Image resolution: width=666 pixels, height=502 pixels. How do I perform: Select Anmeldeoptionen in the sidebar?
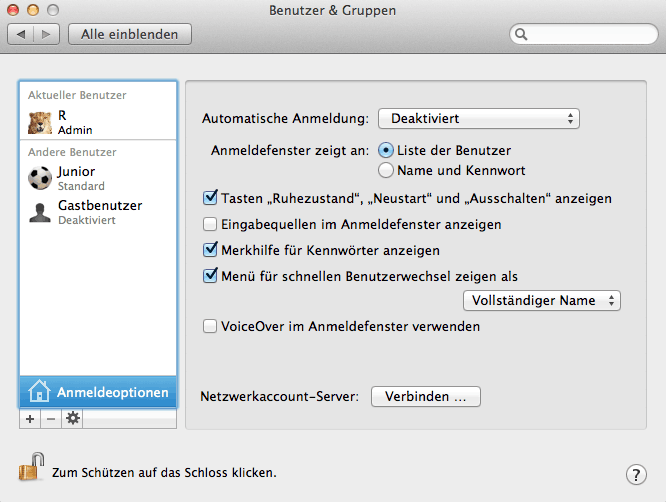(x=98, y=390)
